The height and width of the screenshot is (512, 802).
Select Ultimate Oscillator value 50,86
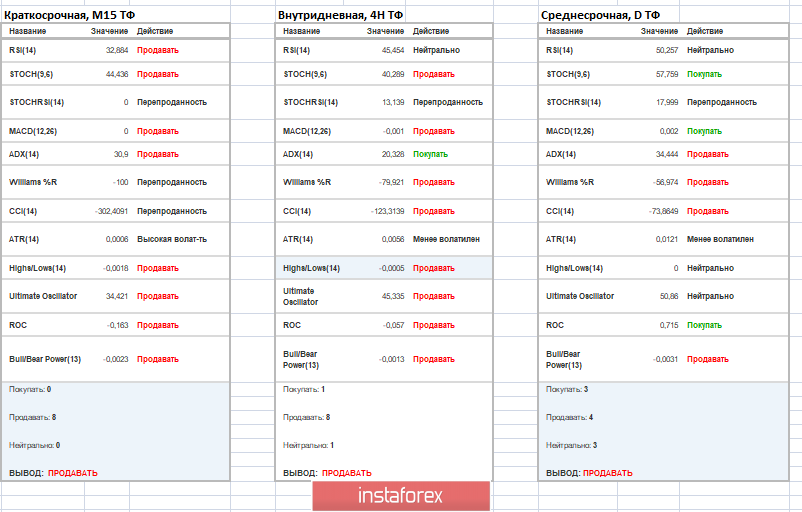(x=669, y=296)
